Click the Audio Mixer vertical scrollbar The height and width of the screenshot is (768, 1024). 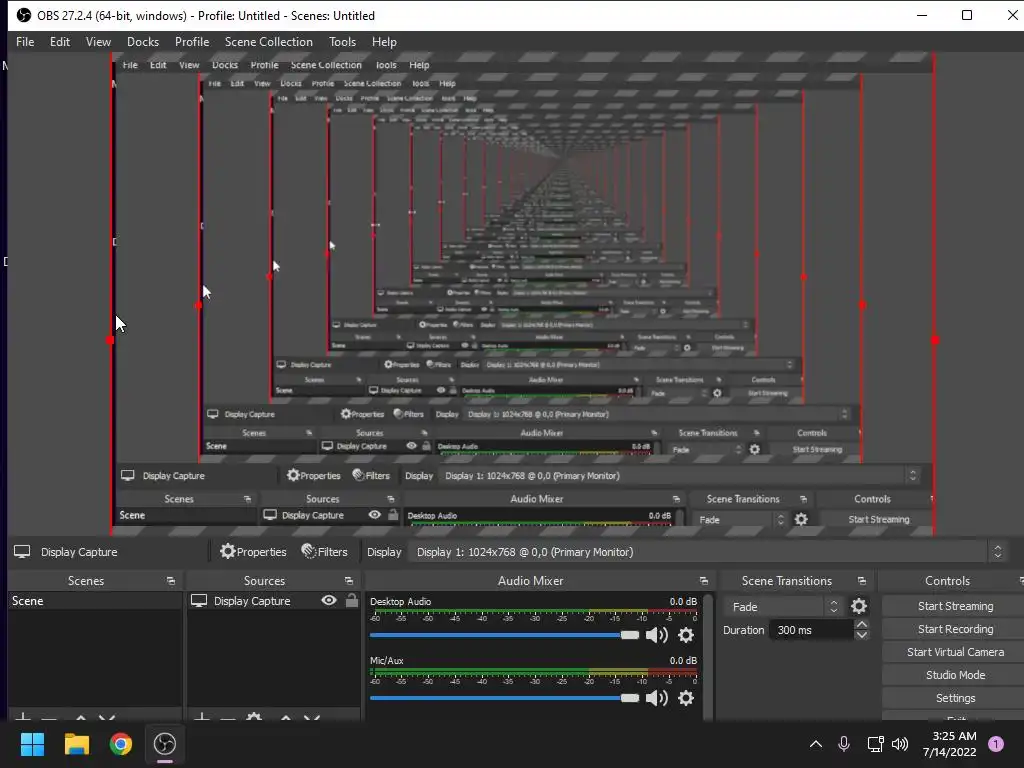click(708, 656)
